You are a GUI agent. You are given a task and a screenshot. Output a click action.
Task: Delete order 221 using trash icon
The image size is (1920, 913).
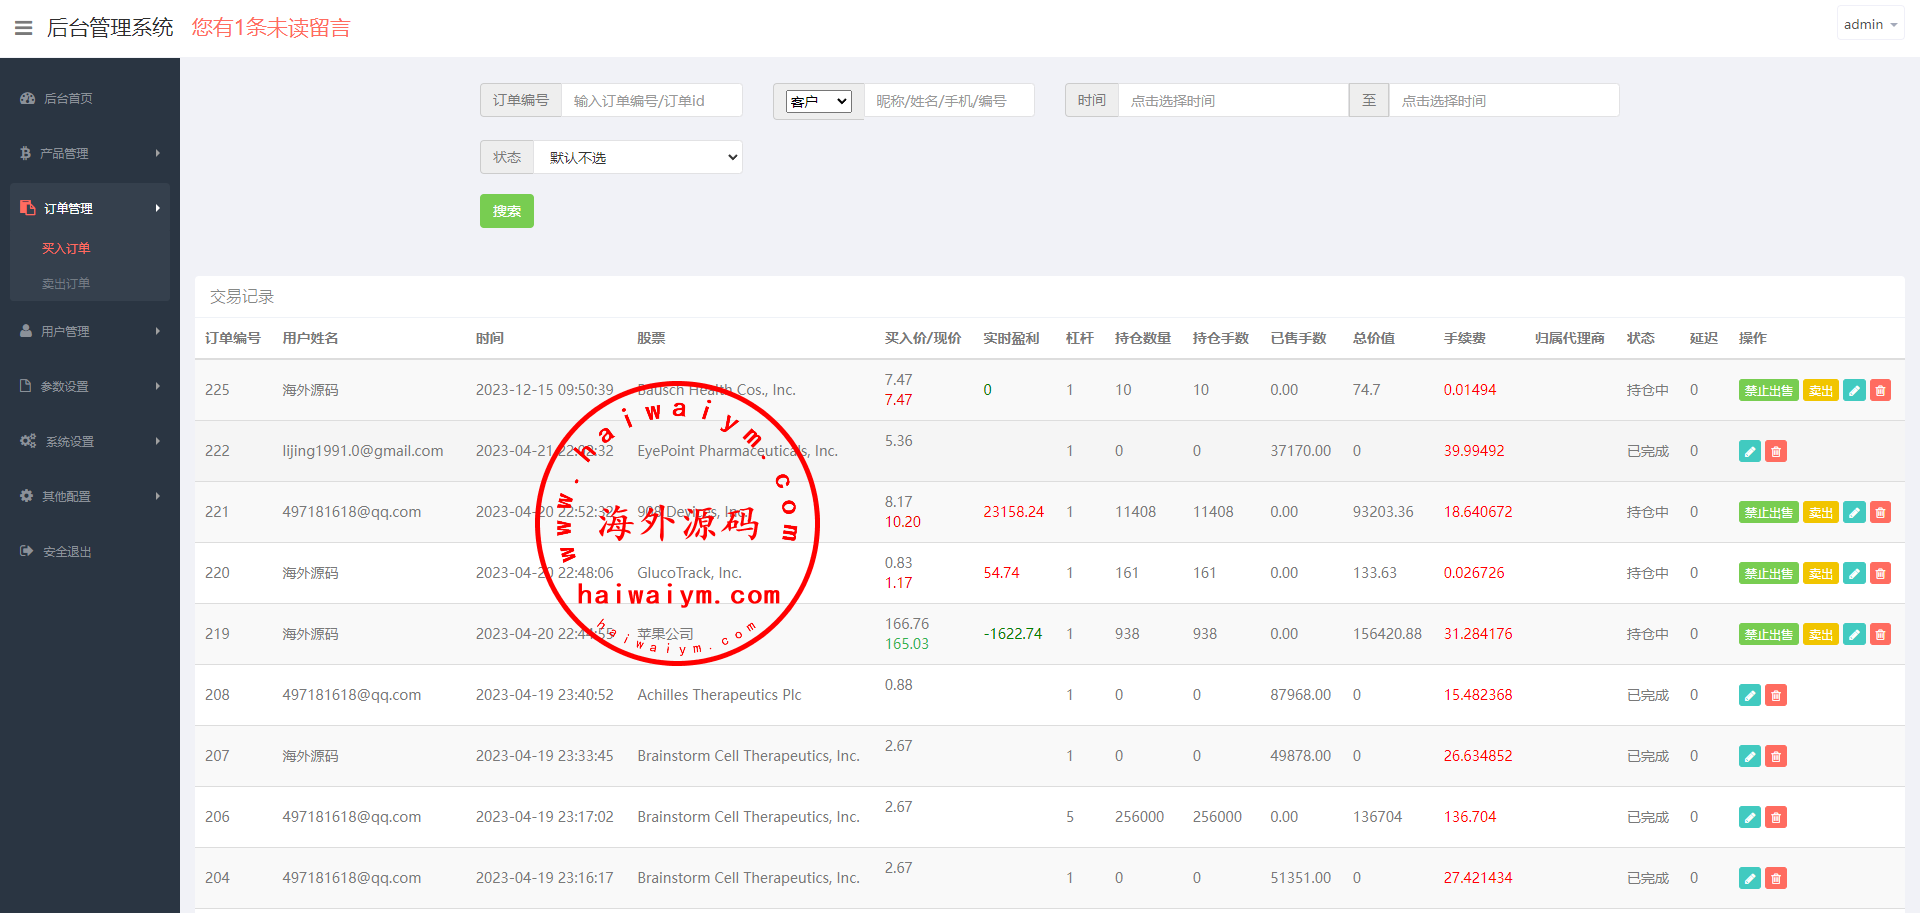pos(1880,513)
